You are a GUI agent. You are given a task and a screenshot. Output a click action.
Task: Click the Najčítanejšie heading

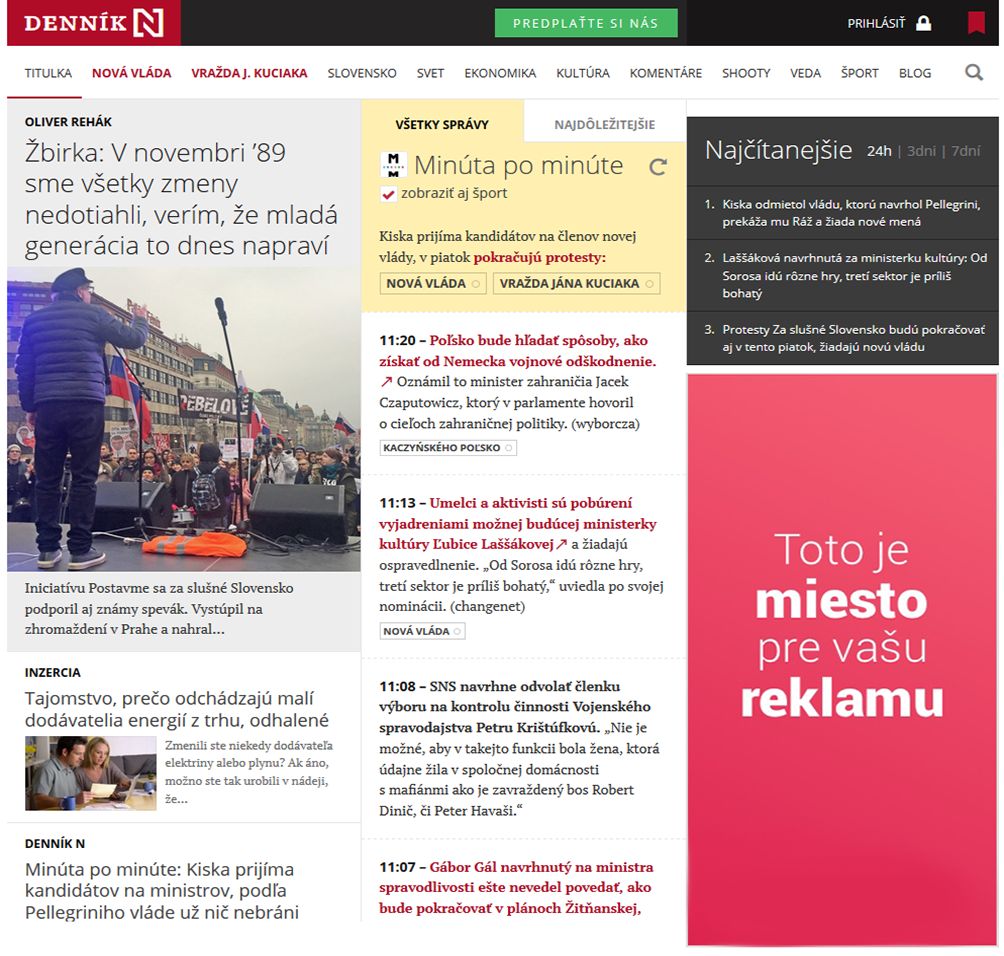tap(778, 150)
